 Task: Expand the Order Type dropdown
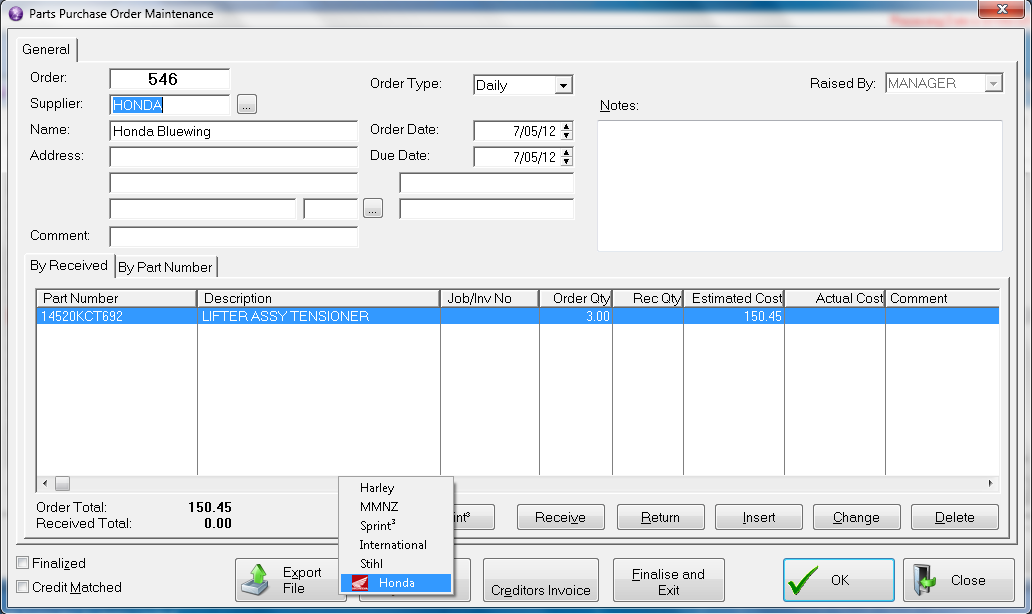(563, 86)
